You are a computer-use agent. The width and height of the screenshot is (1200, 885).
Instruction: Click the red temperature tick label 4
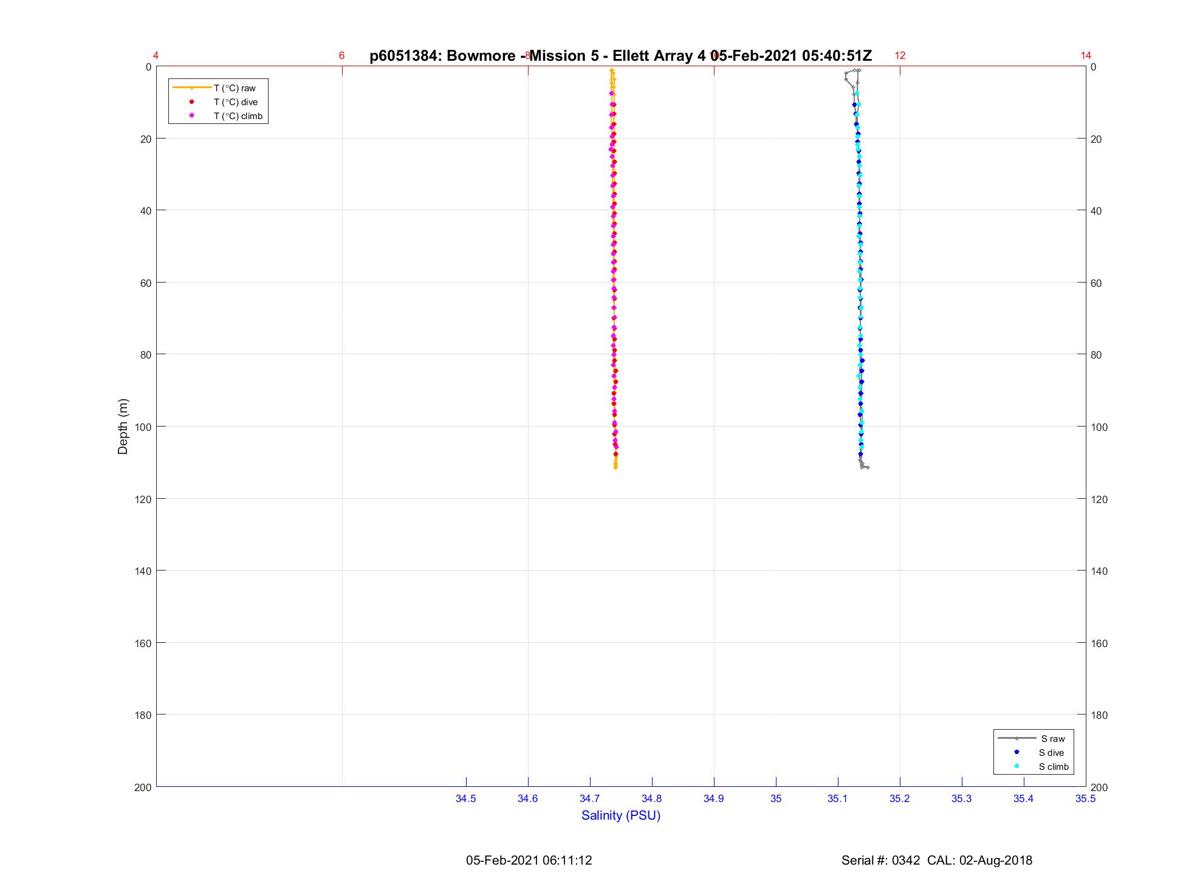[156, 56]
